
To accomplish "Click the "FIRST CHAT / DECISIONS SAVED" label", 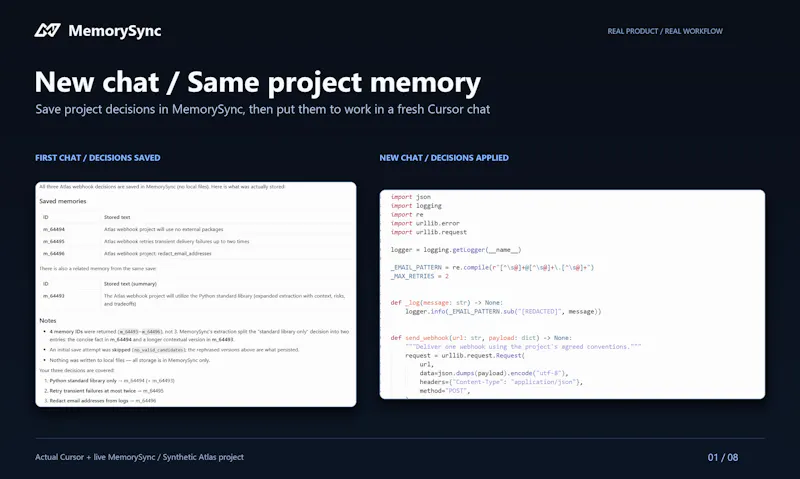I will point(97,158).
